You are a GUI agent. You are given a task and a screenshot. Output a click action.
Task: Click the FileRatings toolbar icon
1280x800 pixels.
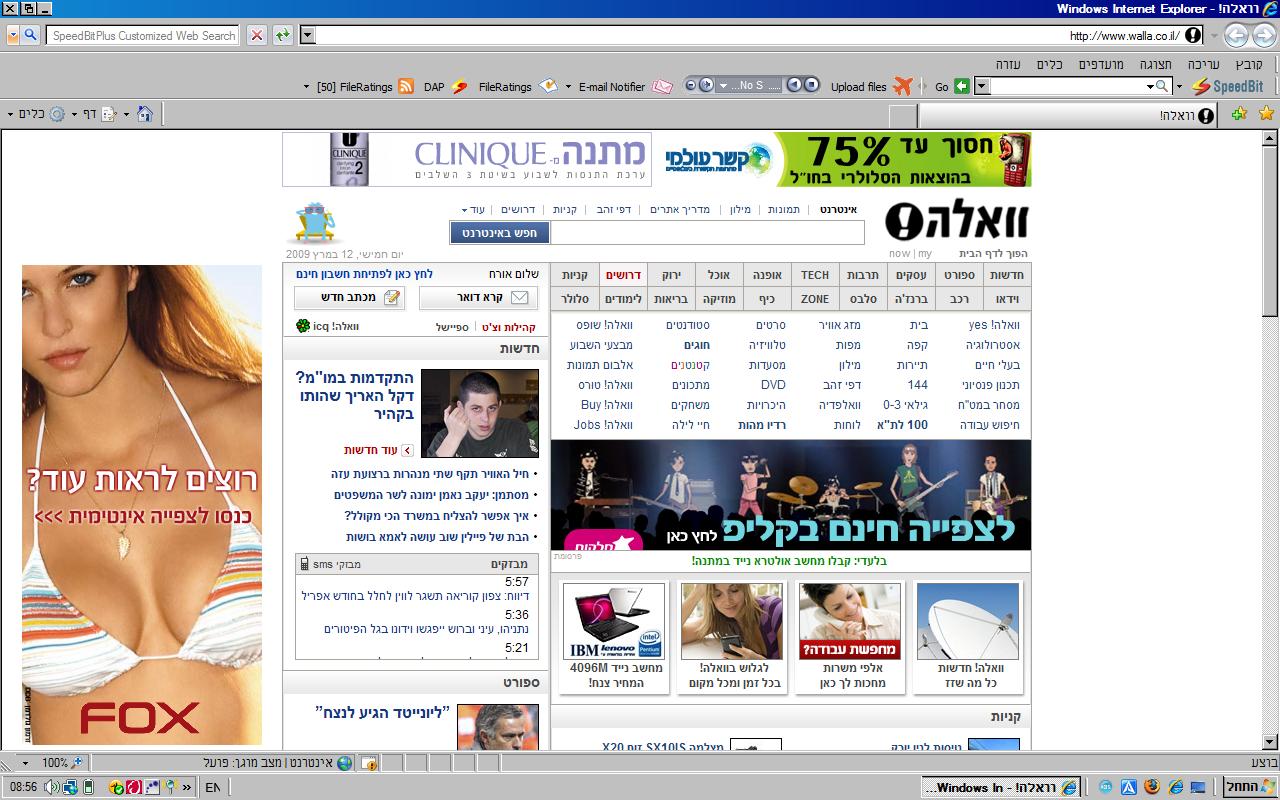pos(548,86)
